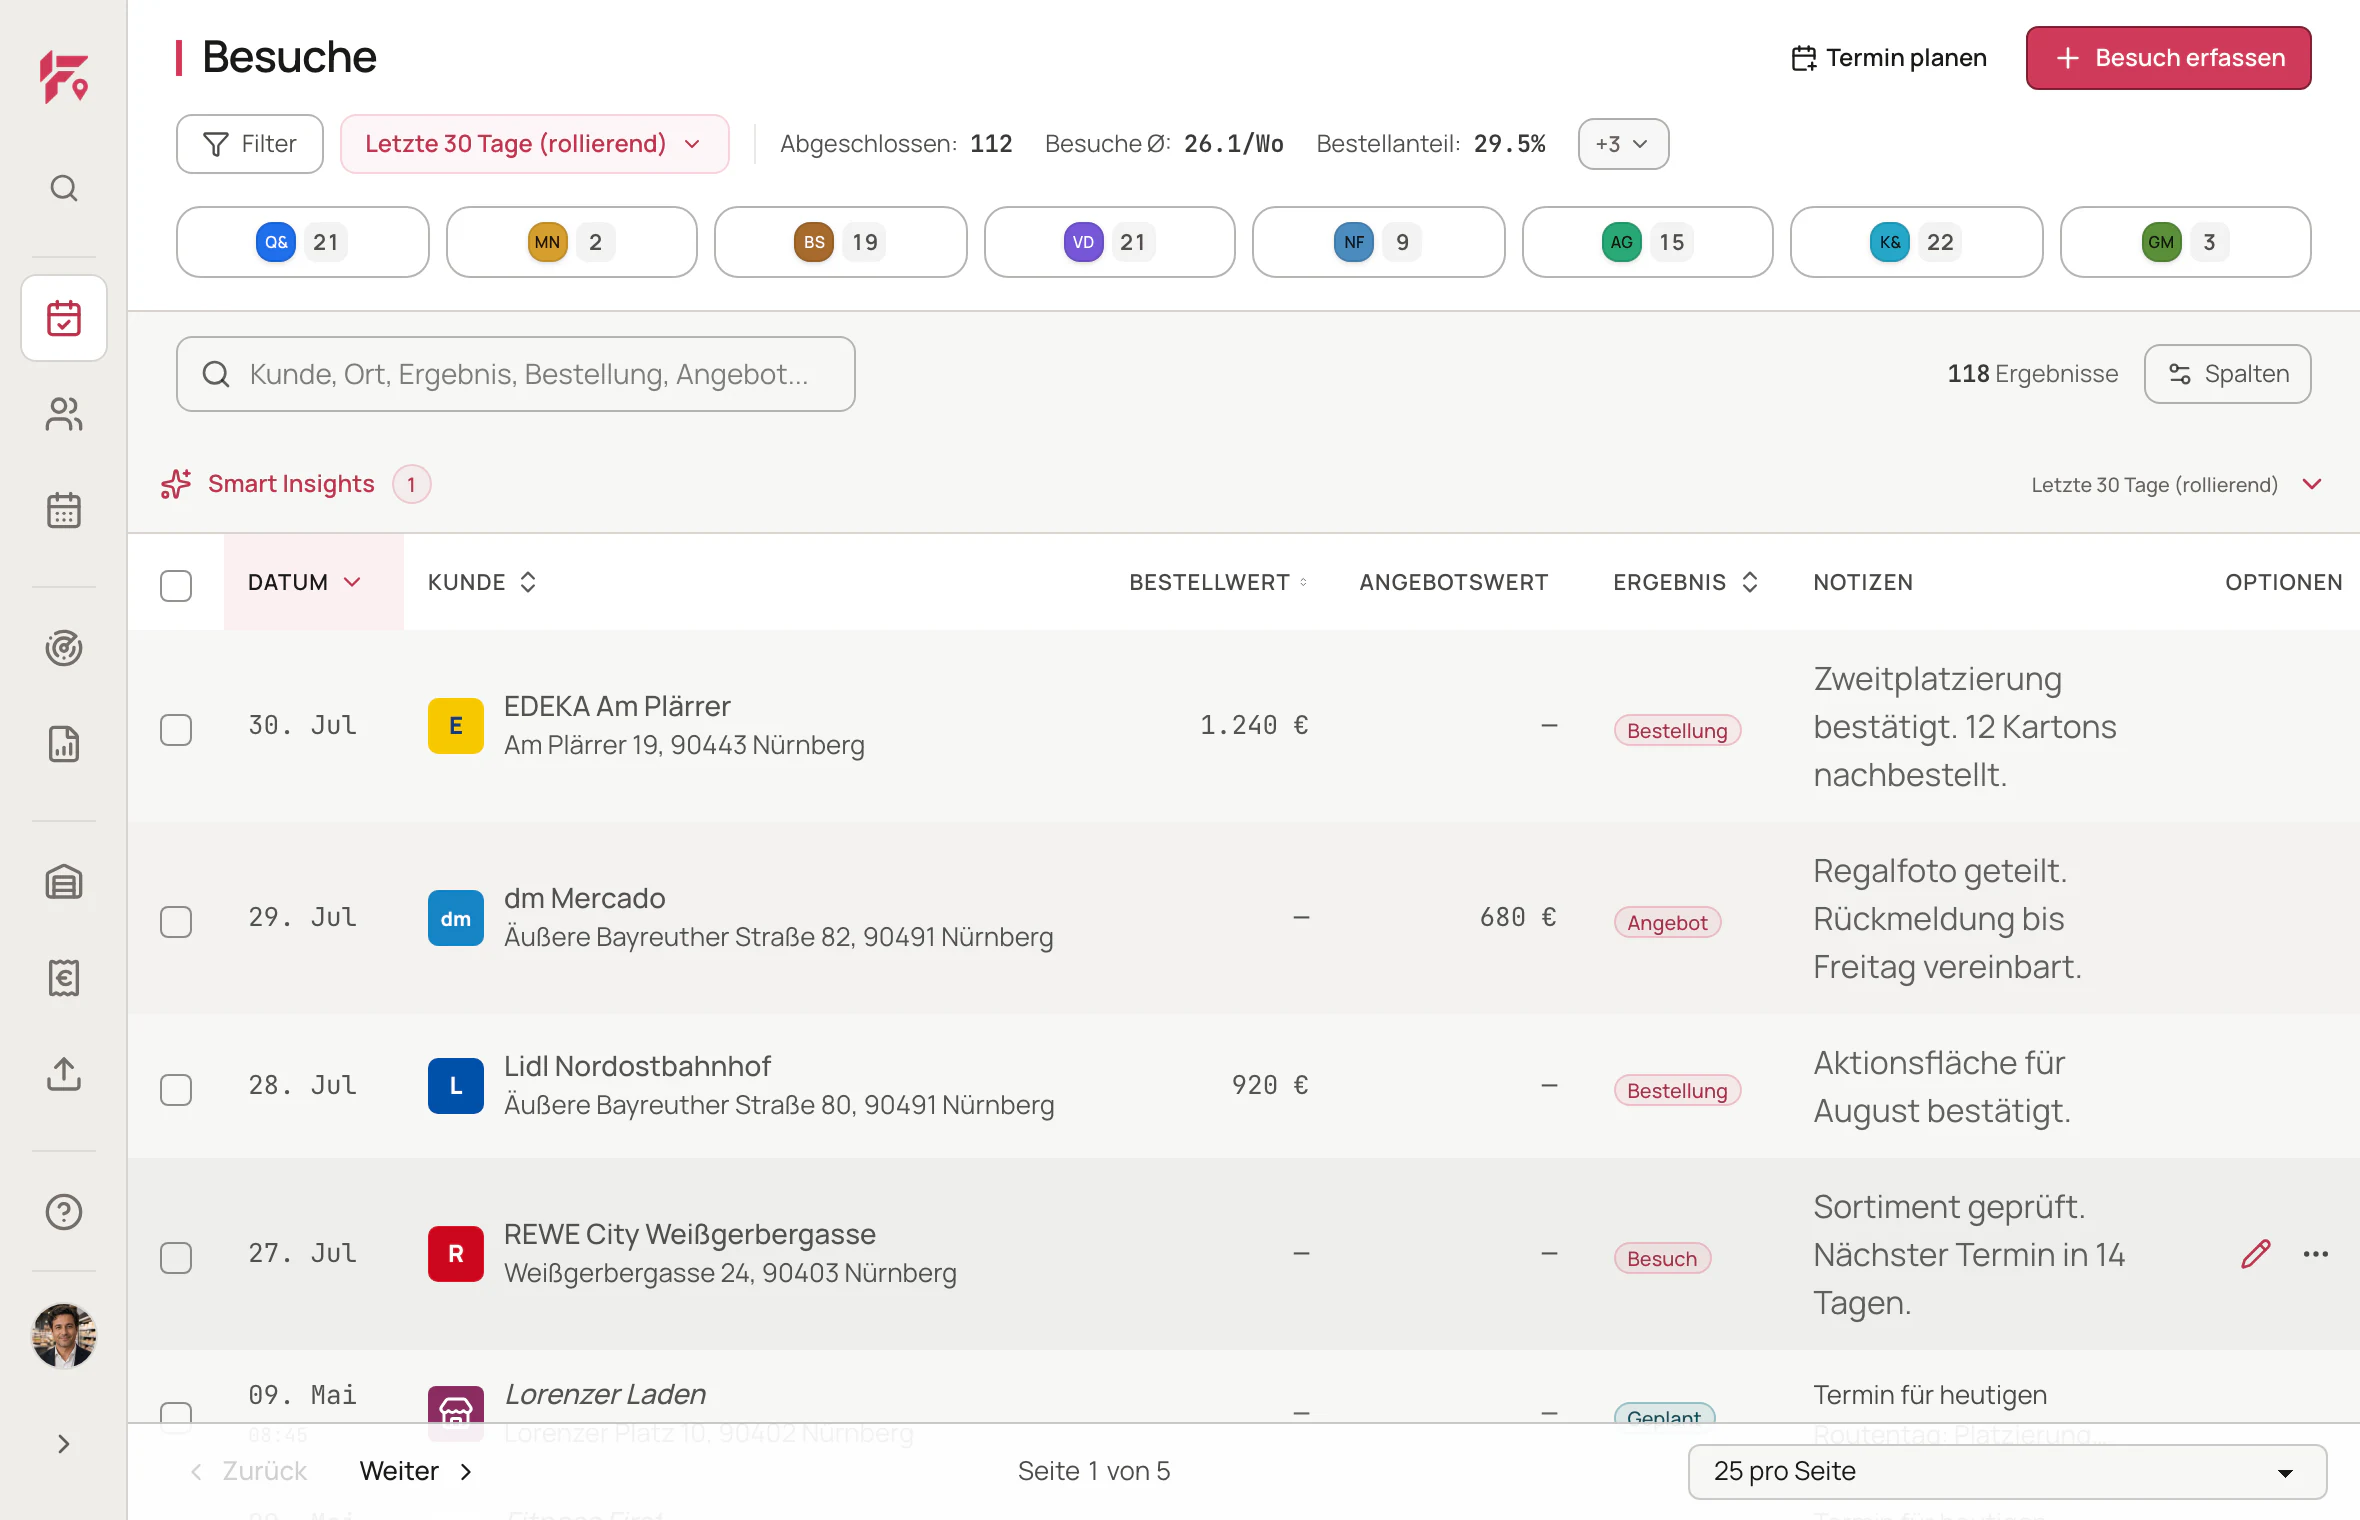
Task: Open the help question mark icon
Action: click(64, 1212)
